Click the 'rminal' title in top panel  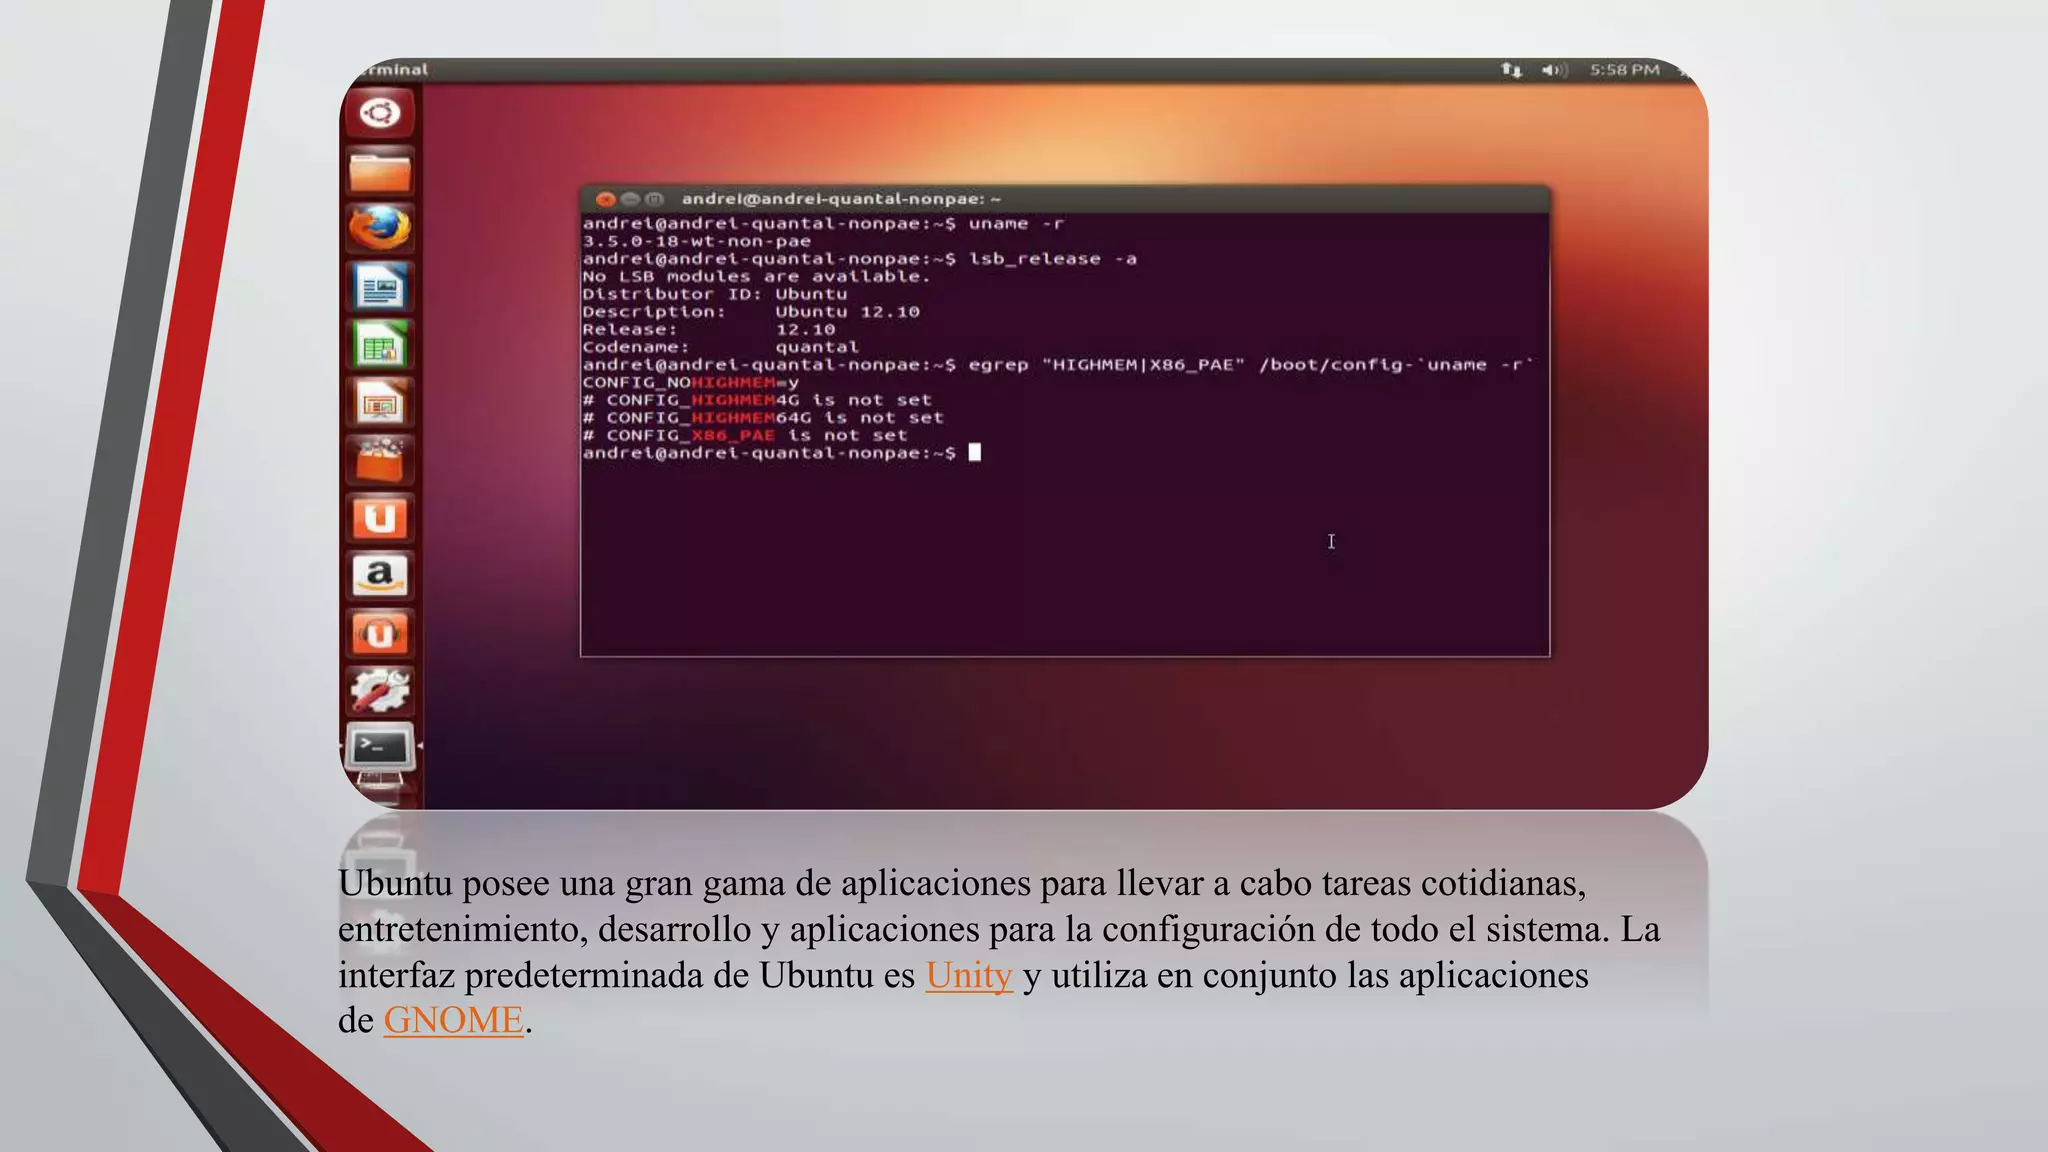(395, 70)
